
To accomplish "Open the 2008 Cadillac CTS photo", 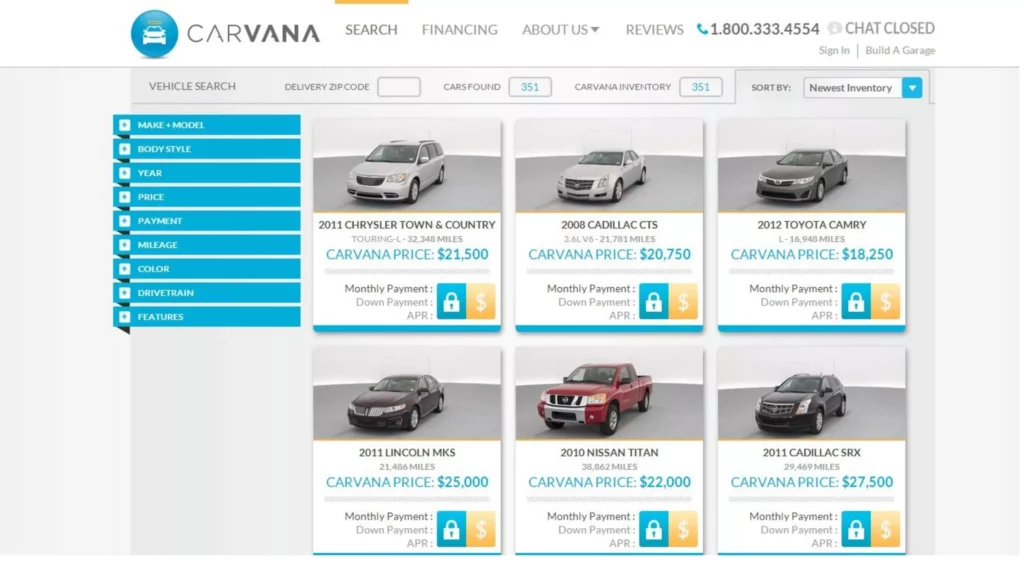I will tap(609, 166).
